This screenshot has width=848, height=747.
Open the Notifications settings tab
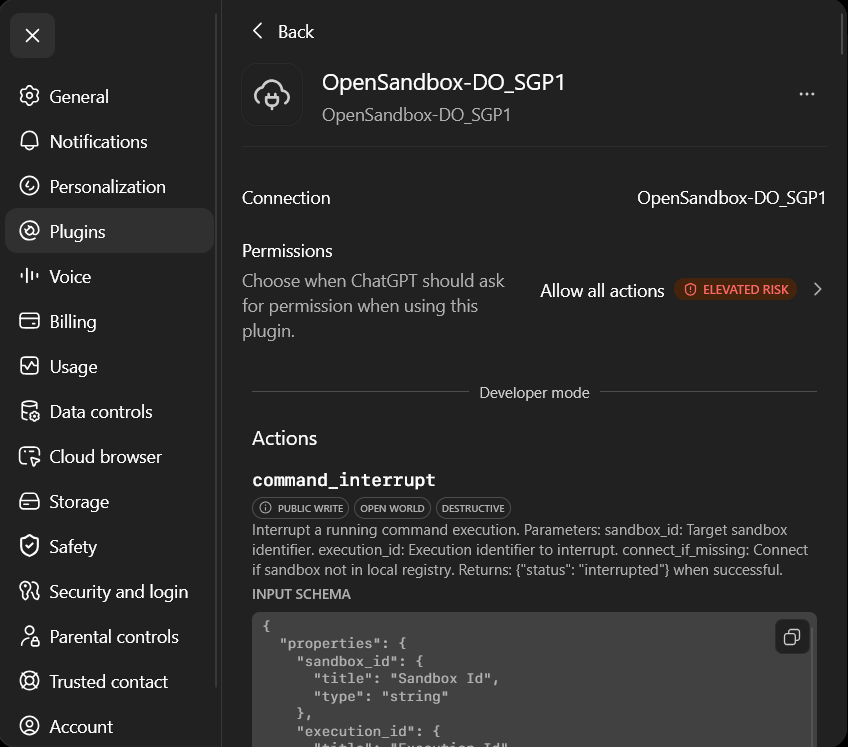tap(109, 141)
